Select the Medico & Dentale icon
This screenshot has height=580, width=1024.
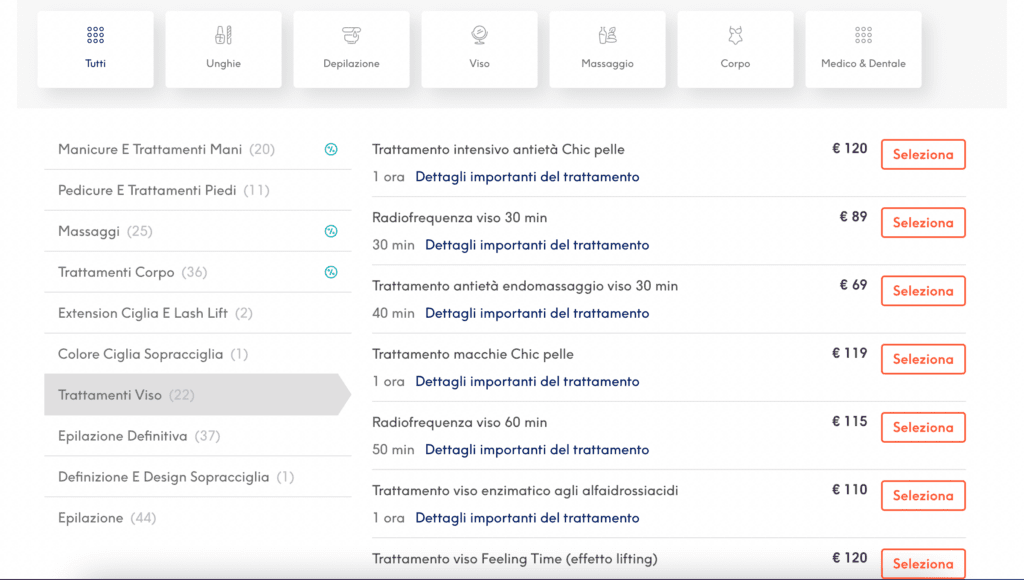click(863, 36)
